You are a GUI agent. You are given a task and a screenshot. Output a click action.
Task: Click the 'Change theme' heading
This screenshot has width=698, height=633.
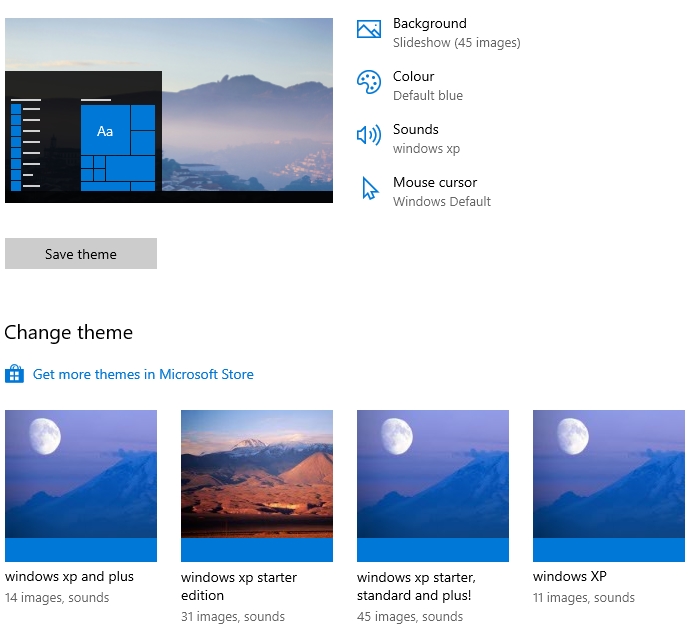tap(69, 333)
